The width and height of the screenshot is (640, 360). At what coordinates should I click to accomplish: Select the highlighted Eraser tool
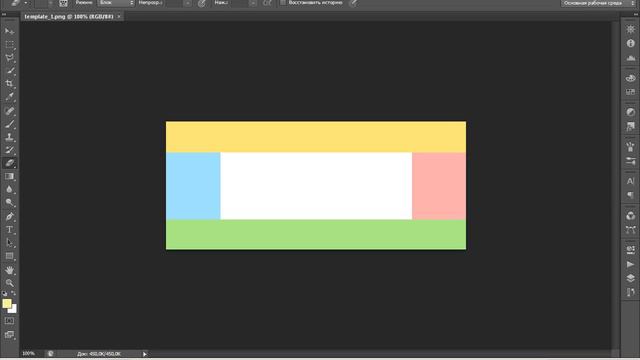click(x=9, y=163)
